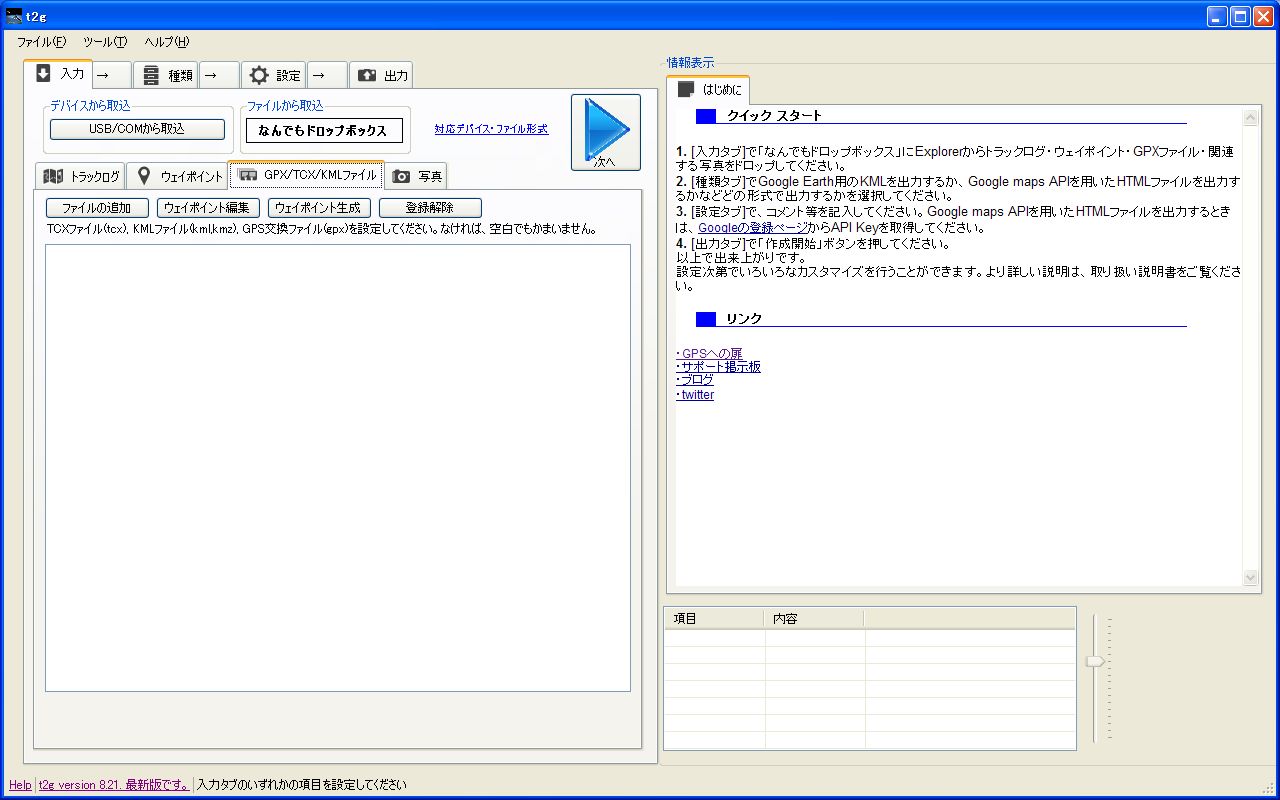Image resolution: width=1280 pixels, height=800 pixels.
Task: Open the GPSへの扉 link
Action: point(709,353)
